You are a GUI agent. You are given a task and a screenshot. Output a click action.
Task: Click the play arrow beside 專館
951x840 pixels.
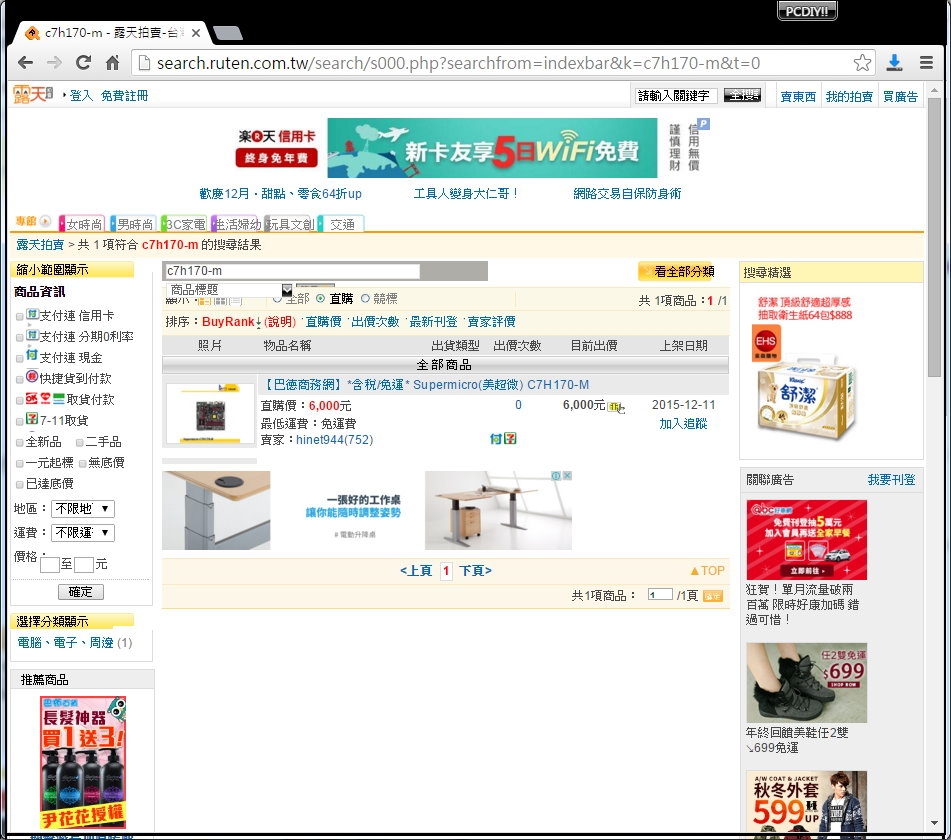(x=45, y=221)
